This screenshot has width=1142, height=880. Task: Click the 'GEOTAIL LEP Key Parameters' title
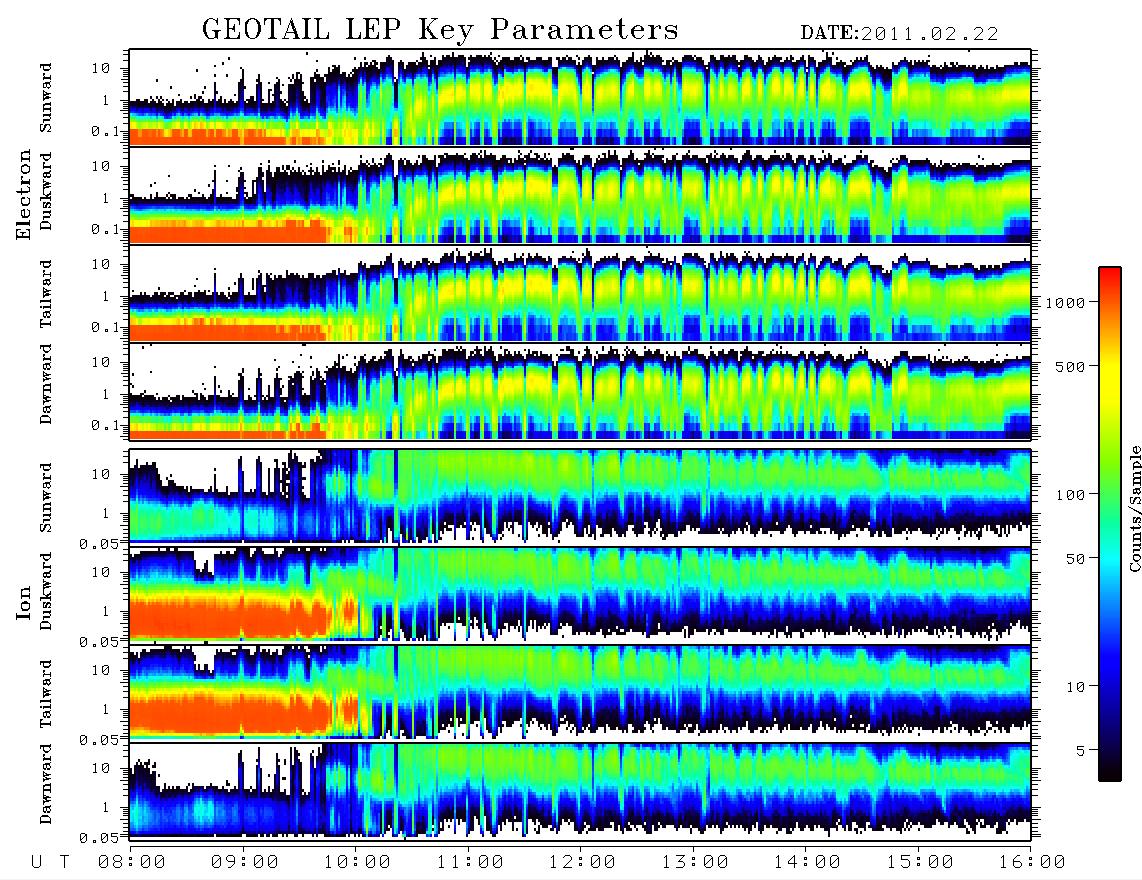440,30
